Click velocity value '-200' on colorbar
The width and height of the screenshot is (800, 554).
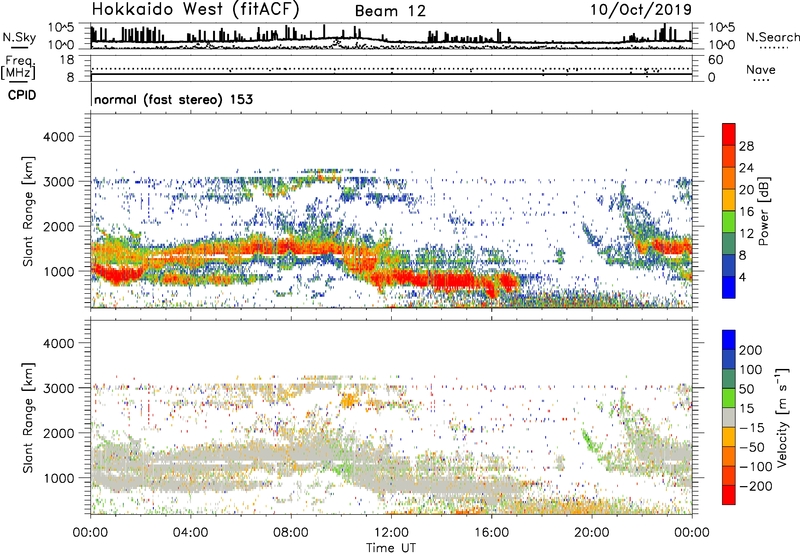[755, 486]
